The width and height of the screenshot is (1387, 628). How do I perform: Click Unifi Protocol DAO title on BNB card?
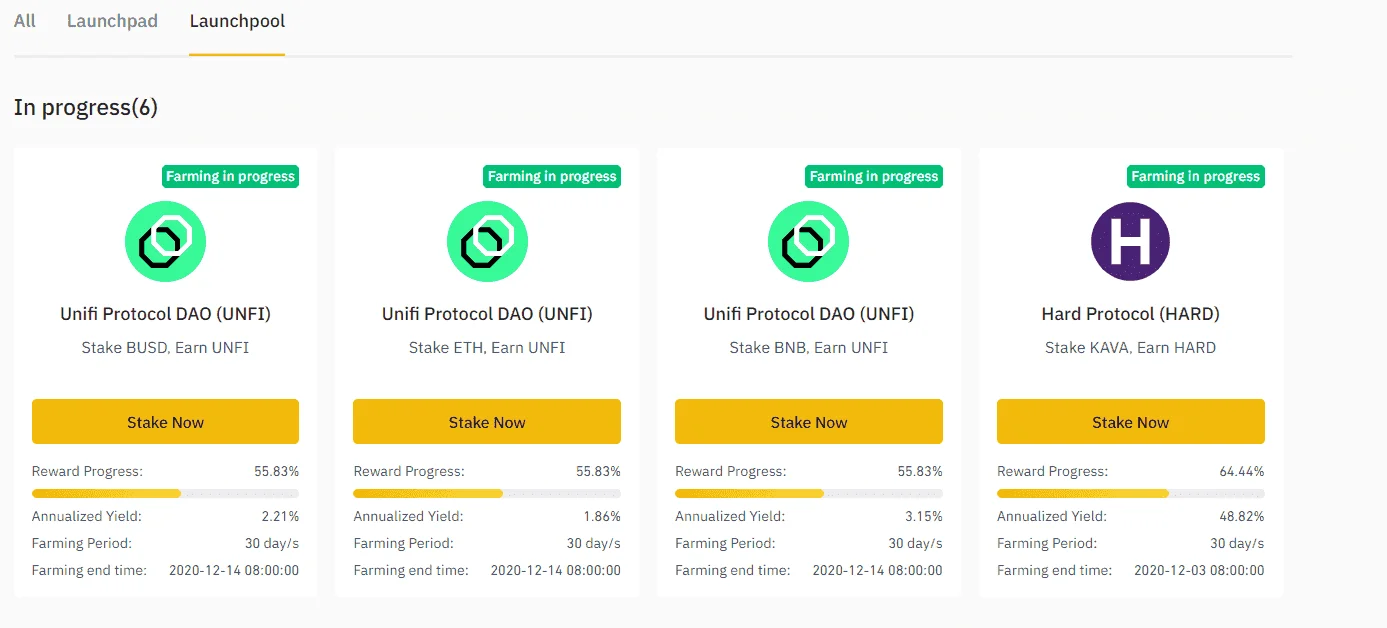click(x=809, y=314)
